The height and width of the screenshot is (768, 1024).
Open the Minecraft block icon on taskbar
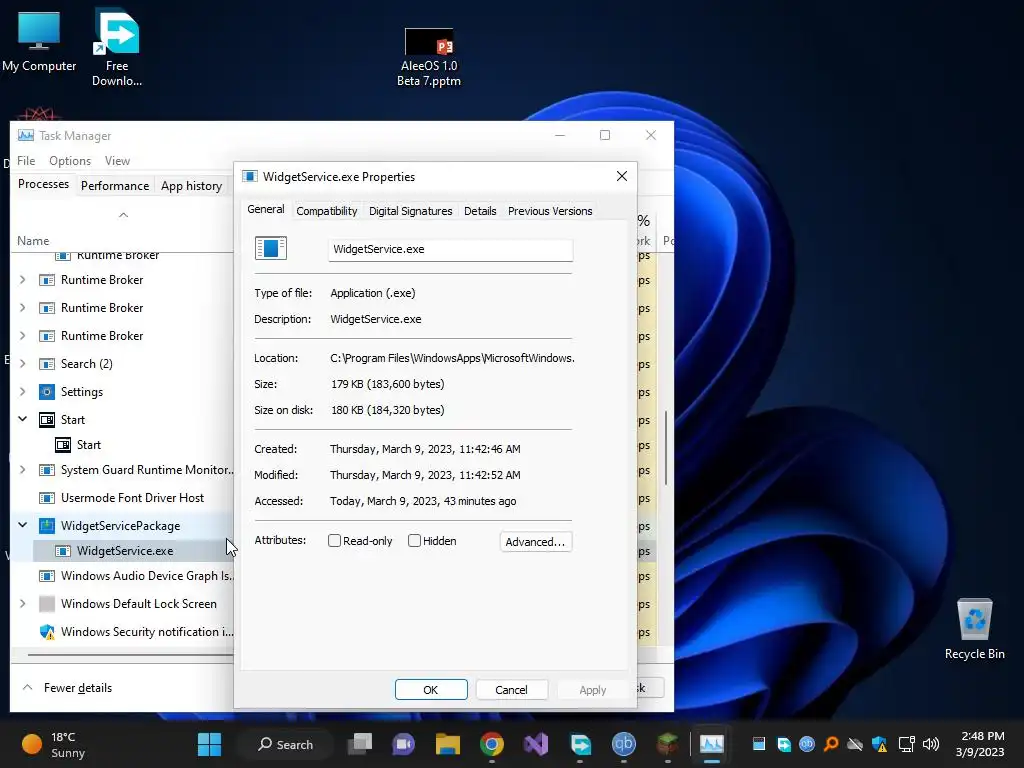pos(667,744)
